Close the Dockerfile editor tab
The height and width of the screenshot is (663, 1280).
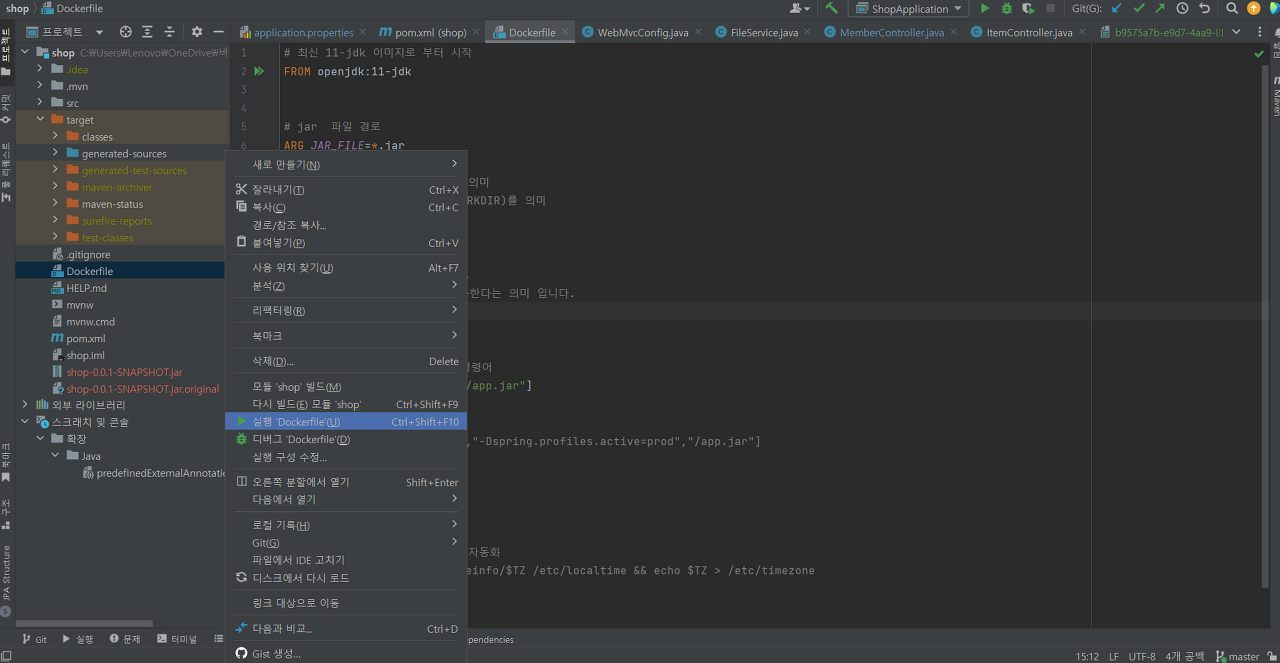point(565,32)
